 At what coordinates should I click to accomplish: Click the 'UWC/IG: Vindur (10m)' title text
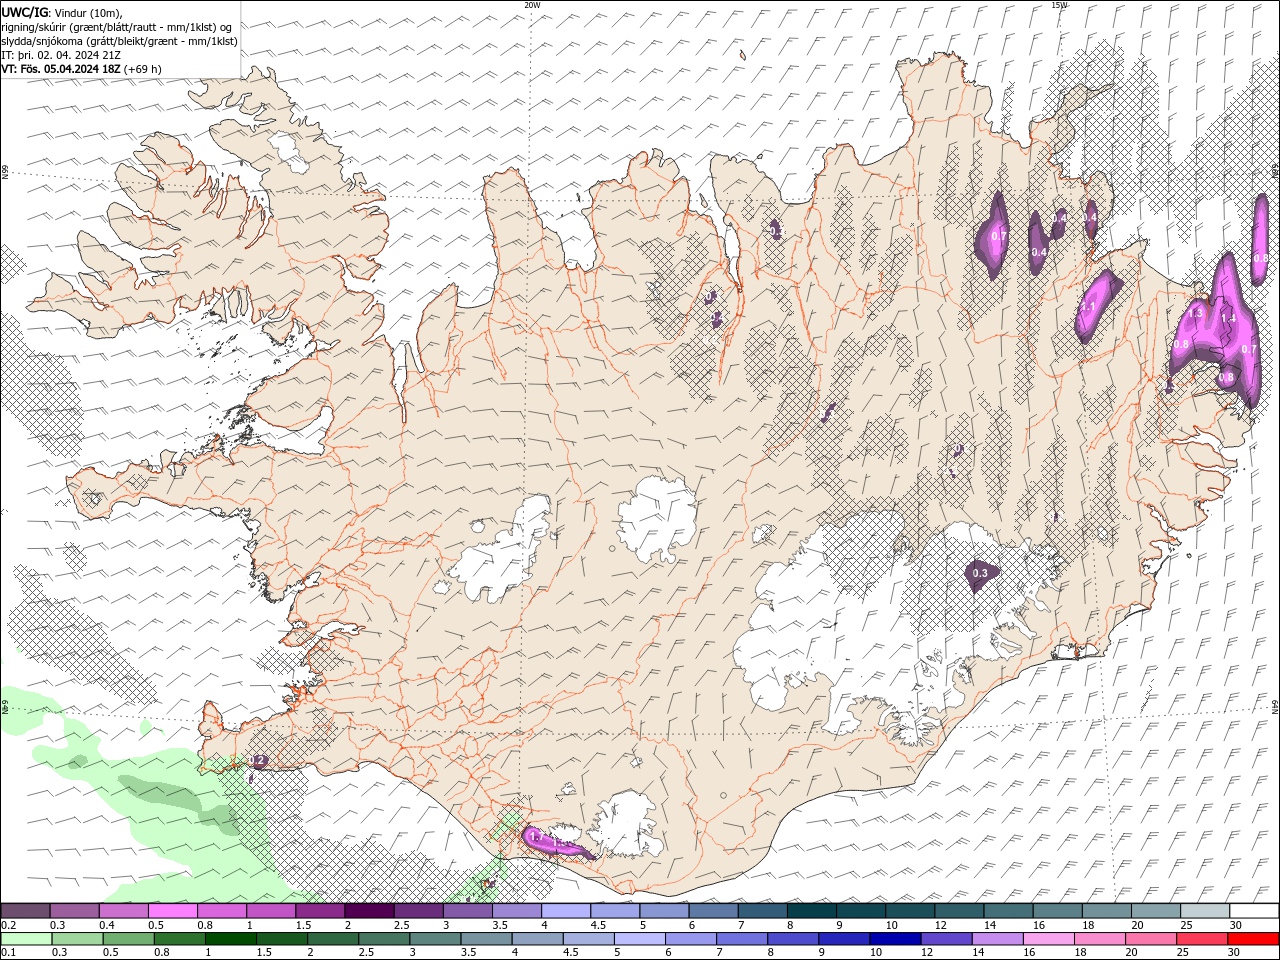[x=62, y=12]
